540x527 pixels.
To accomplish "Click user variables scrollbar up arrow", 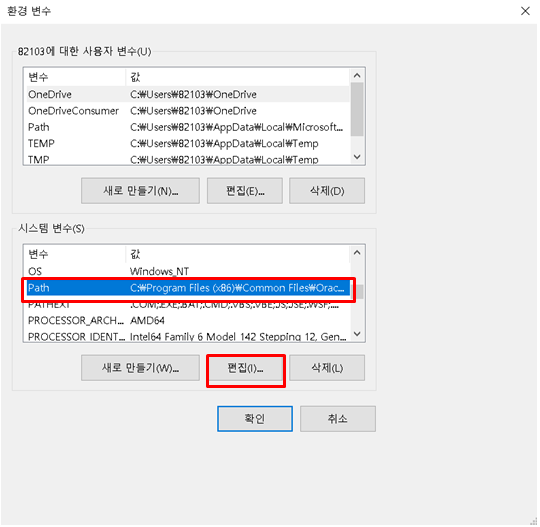I will (x=357, y=75).
